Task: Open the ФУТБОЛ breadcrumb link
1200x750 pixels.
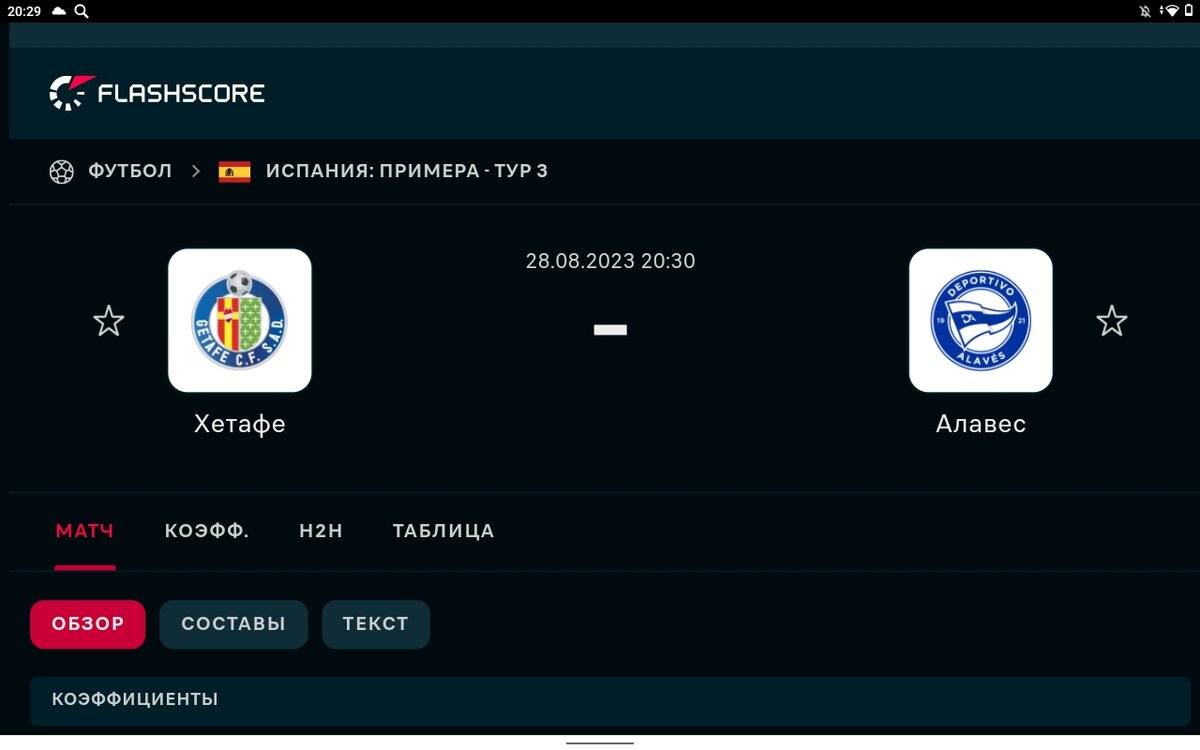Action: tap(130, 171)
